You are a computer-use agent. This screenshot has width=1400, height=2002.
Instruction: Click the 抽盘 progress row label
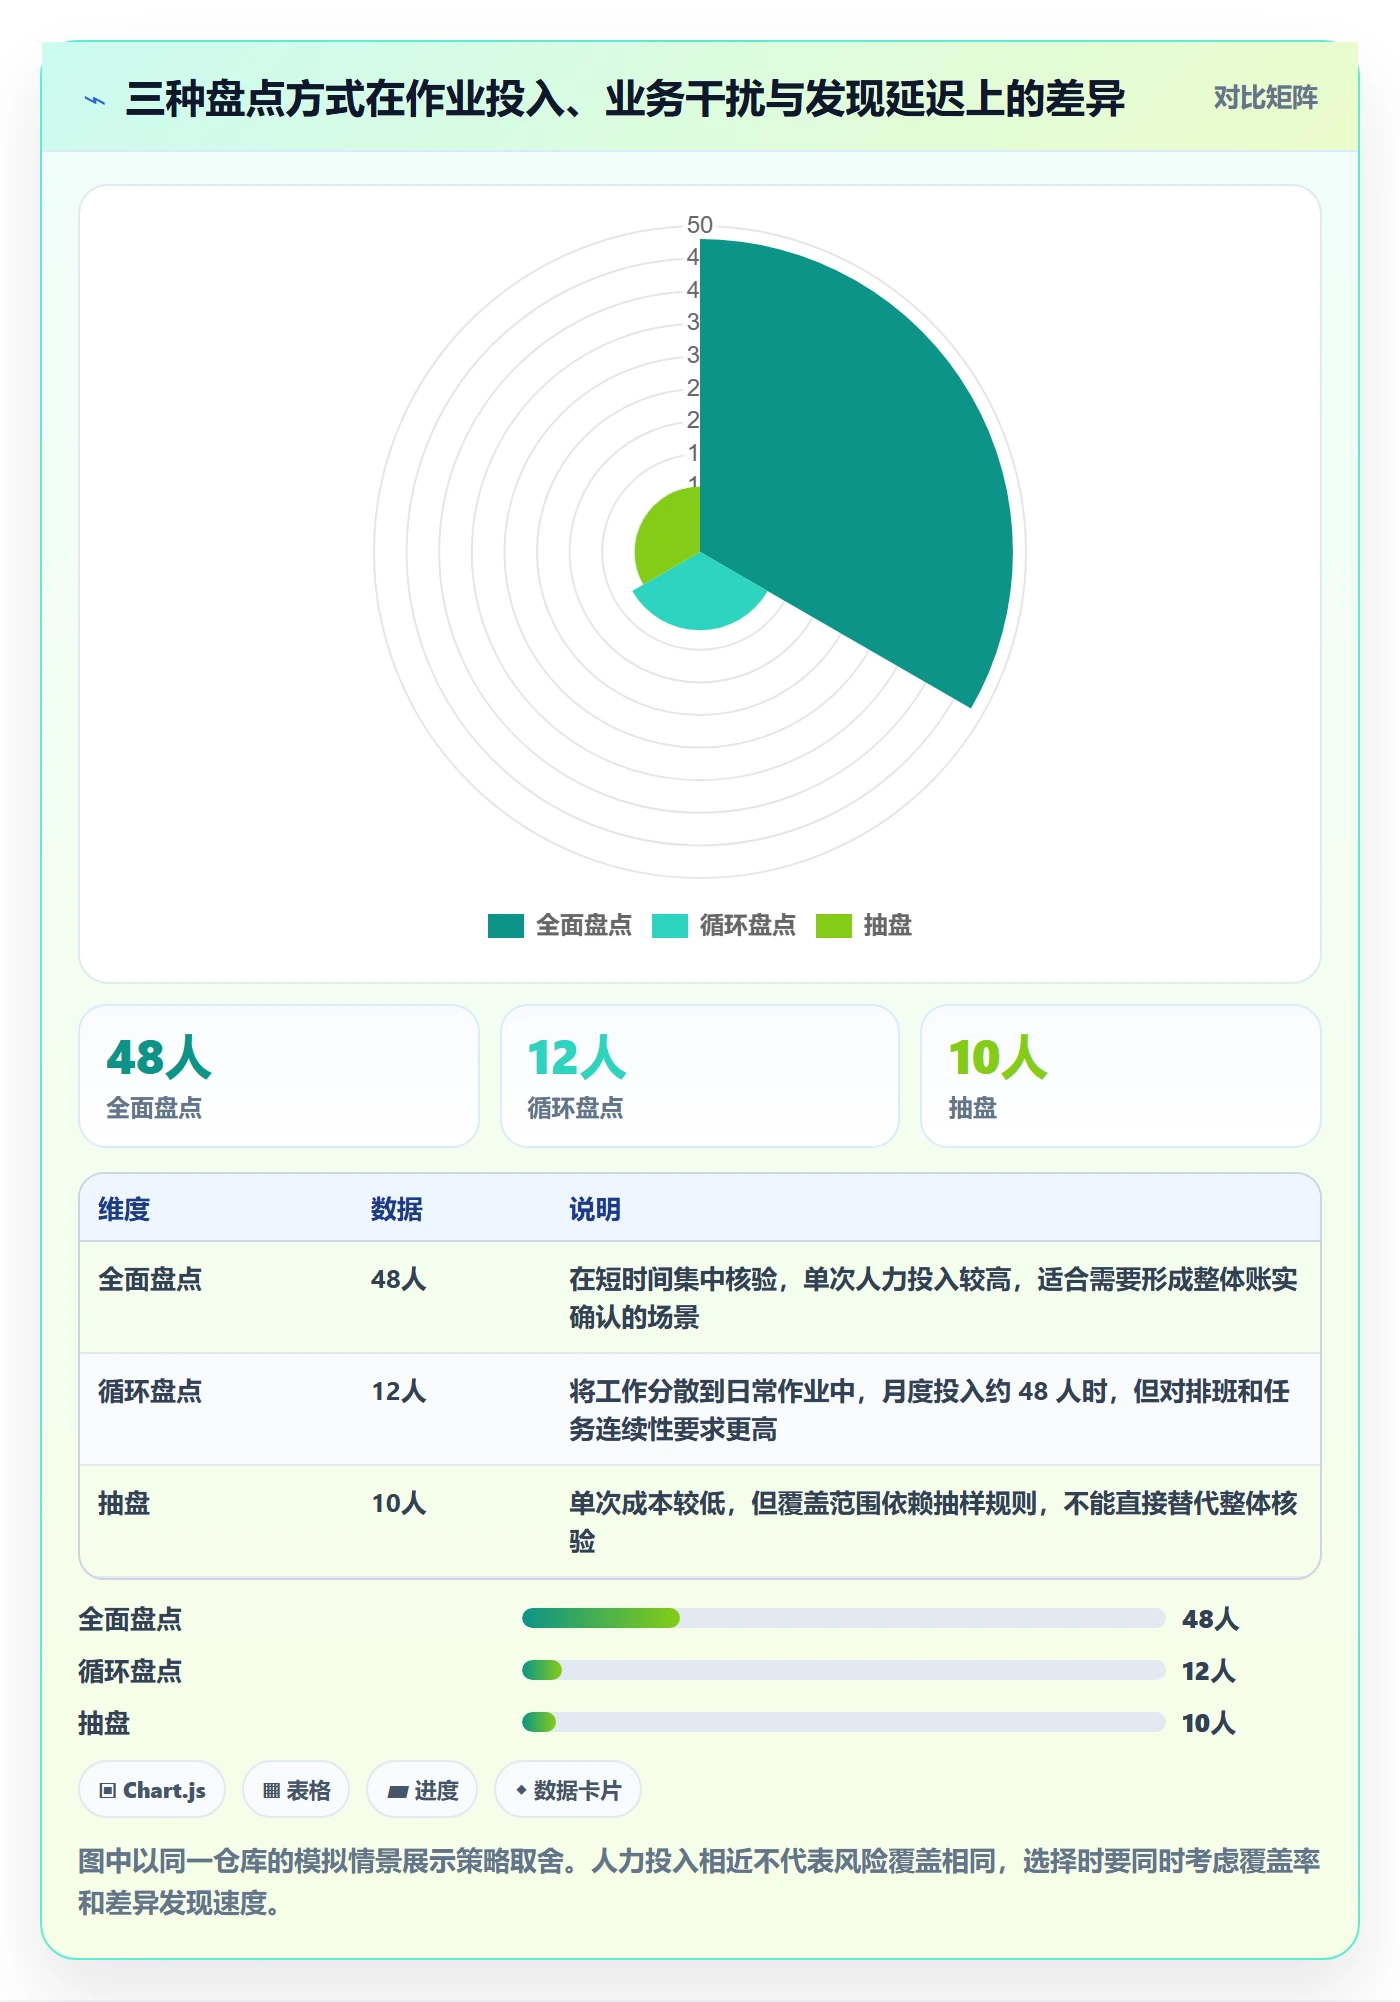[x=104, y=1723]
